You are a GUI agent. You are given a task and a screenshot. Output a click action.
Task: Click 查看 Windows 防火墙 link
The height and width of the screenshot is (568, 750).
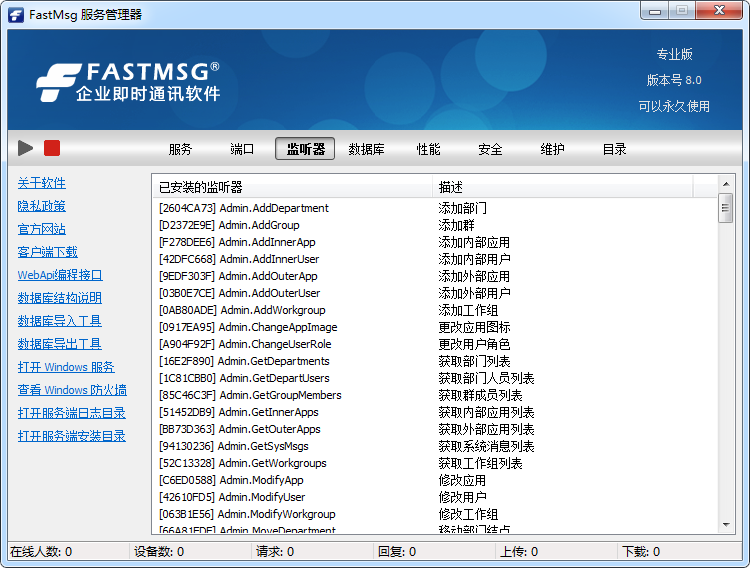tap(72, 390)
